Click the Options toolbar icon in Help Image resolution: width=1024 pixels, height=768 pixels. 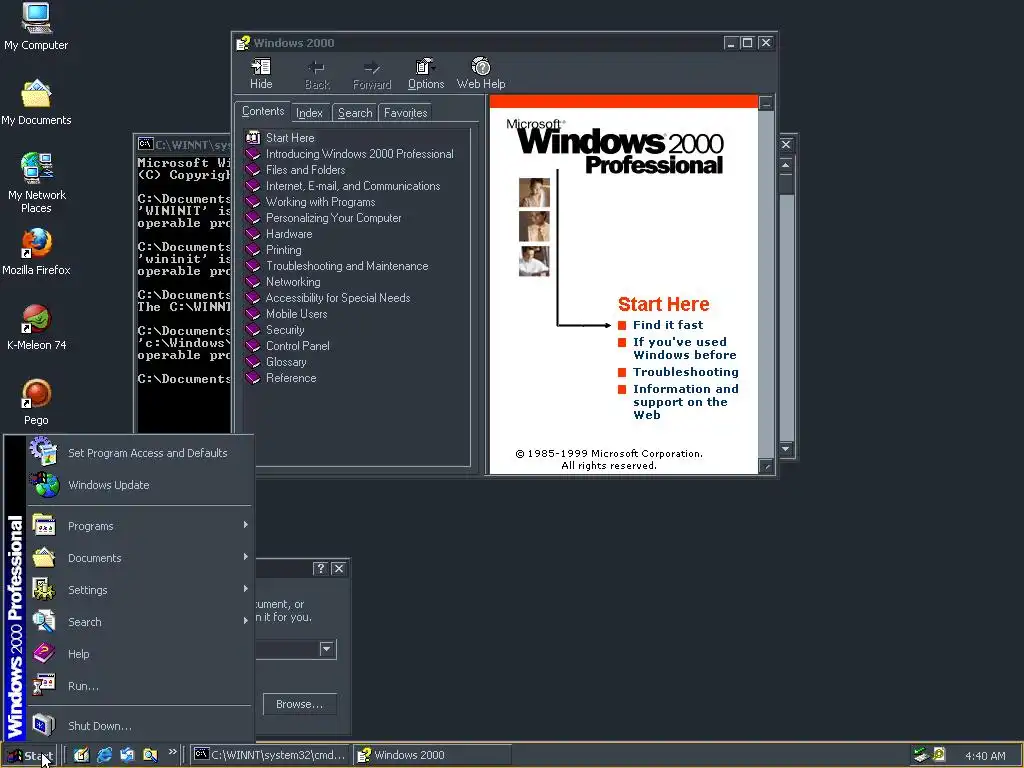(425, 67)
